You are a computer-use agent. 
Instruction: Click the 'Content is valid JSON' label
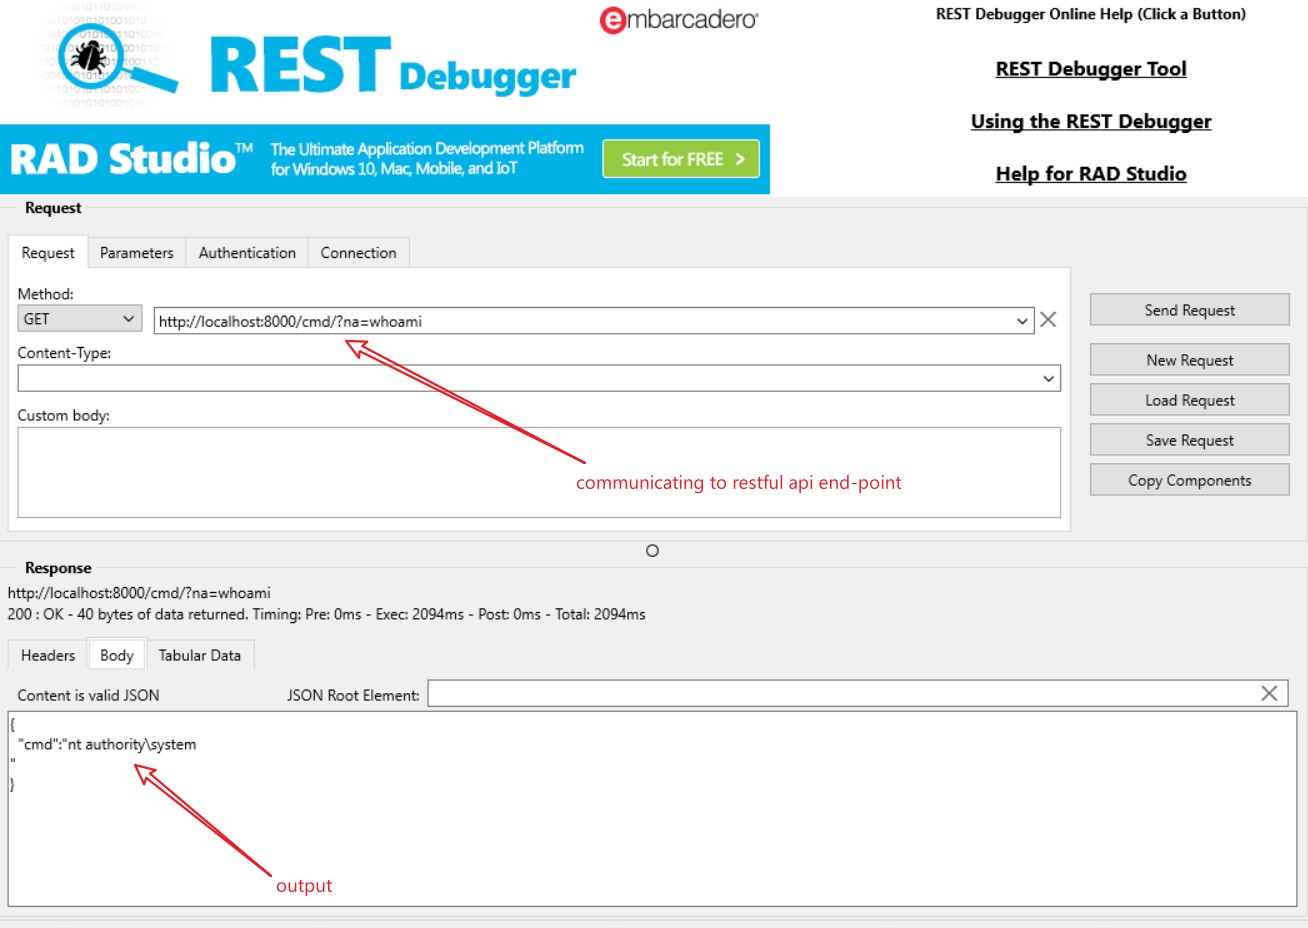click(x=88, y=695)
